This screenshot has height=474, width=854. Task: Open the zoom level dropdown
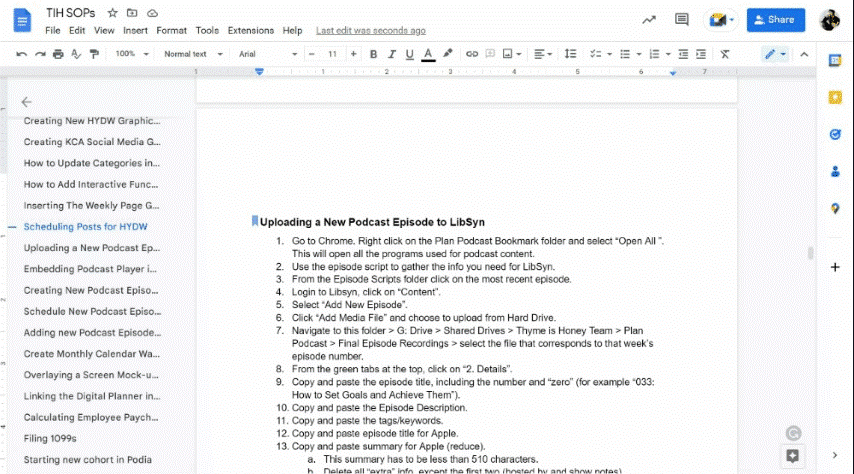(129, 54)
